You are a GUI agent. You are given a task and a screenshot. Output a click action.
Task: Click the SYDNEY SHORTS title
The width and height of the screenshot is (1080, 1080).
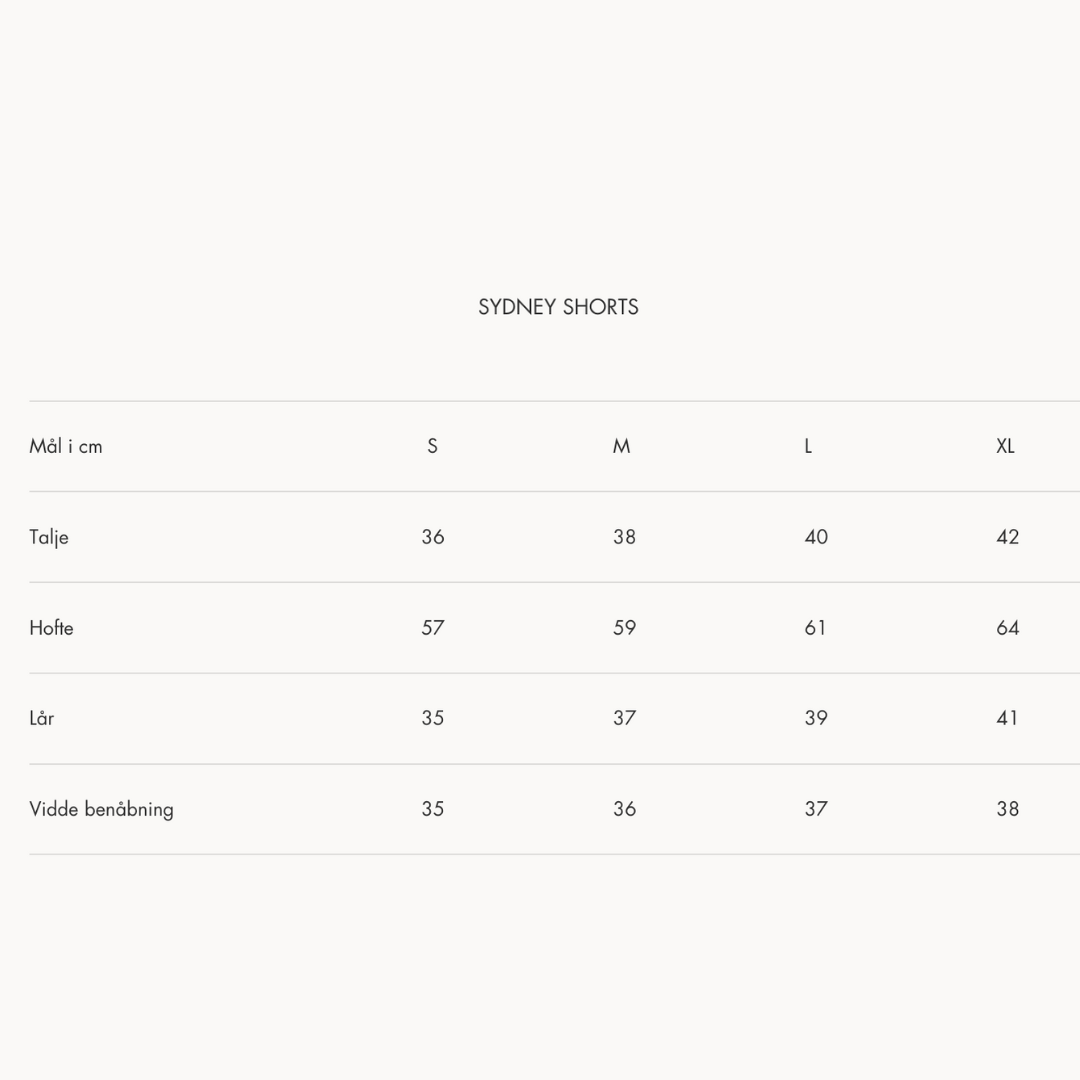pos(558,307)
